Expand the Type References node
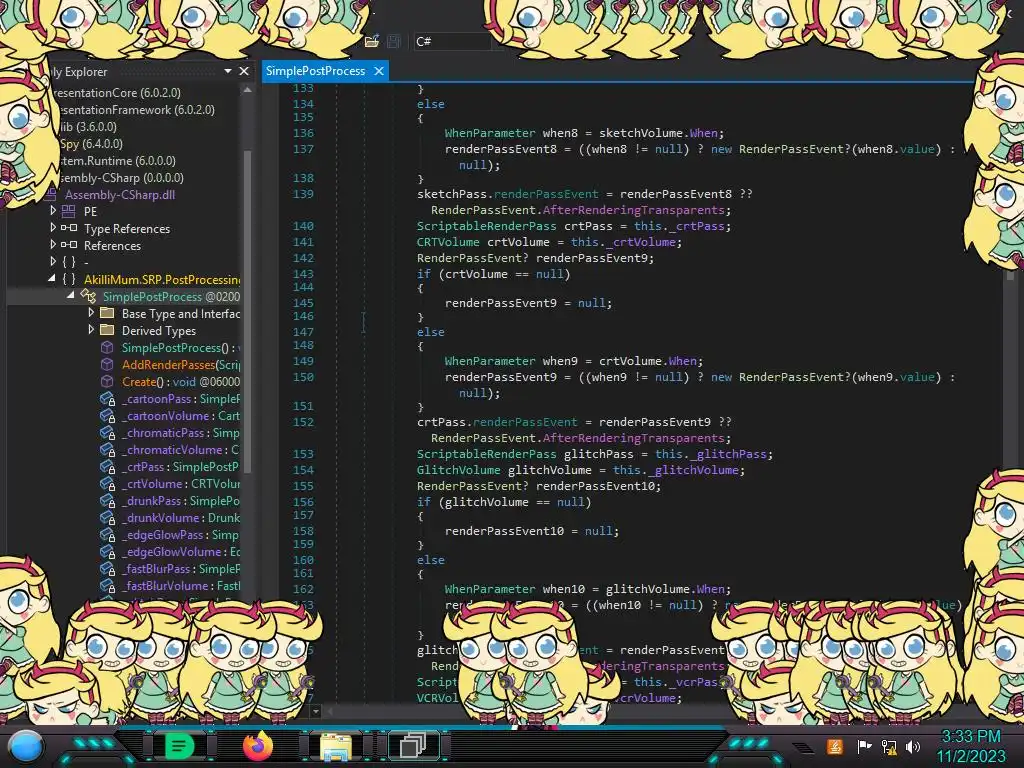1024x768 pixels. pos(53,227)
